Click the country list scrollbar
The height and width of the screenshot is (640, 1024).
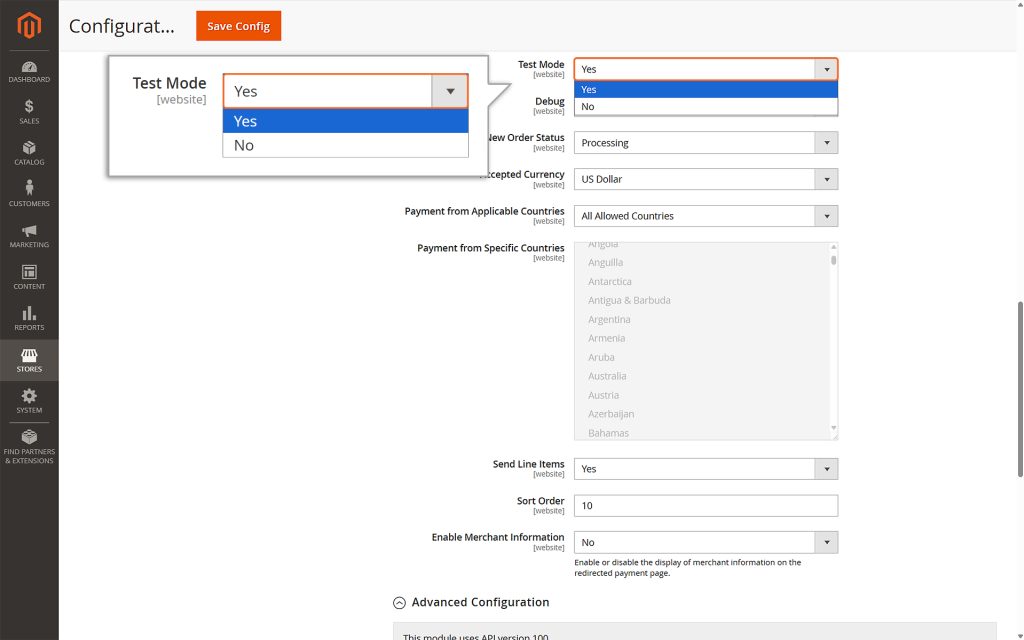coord(831,262)
